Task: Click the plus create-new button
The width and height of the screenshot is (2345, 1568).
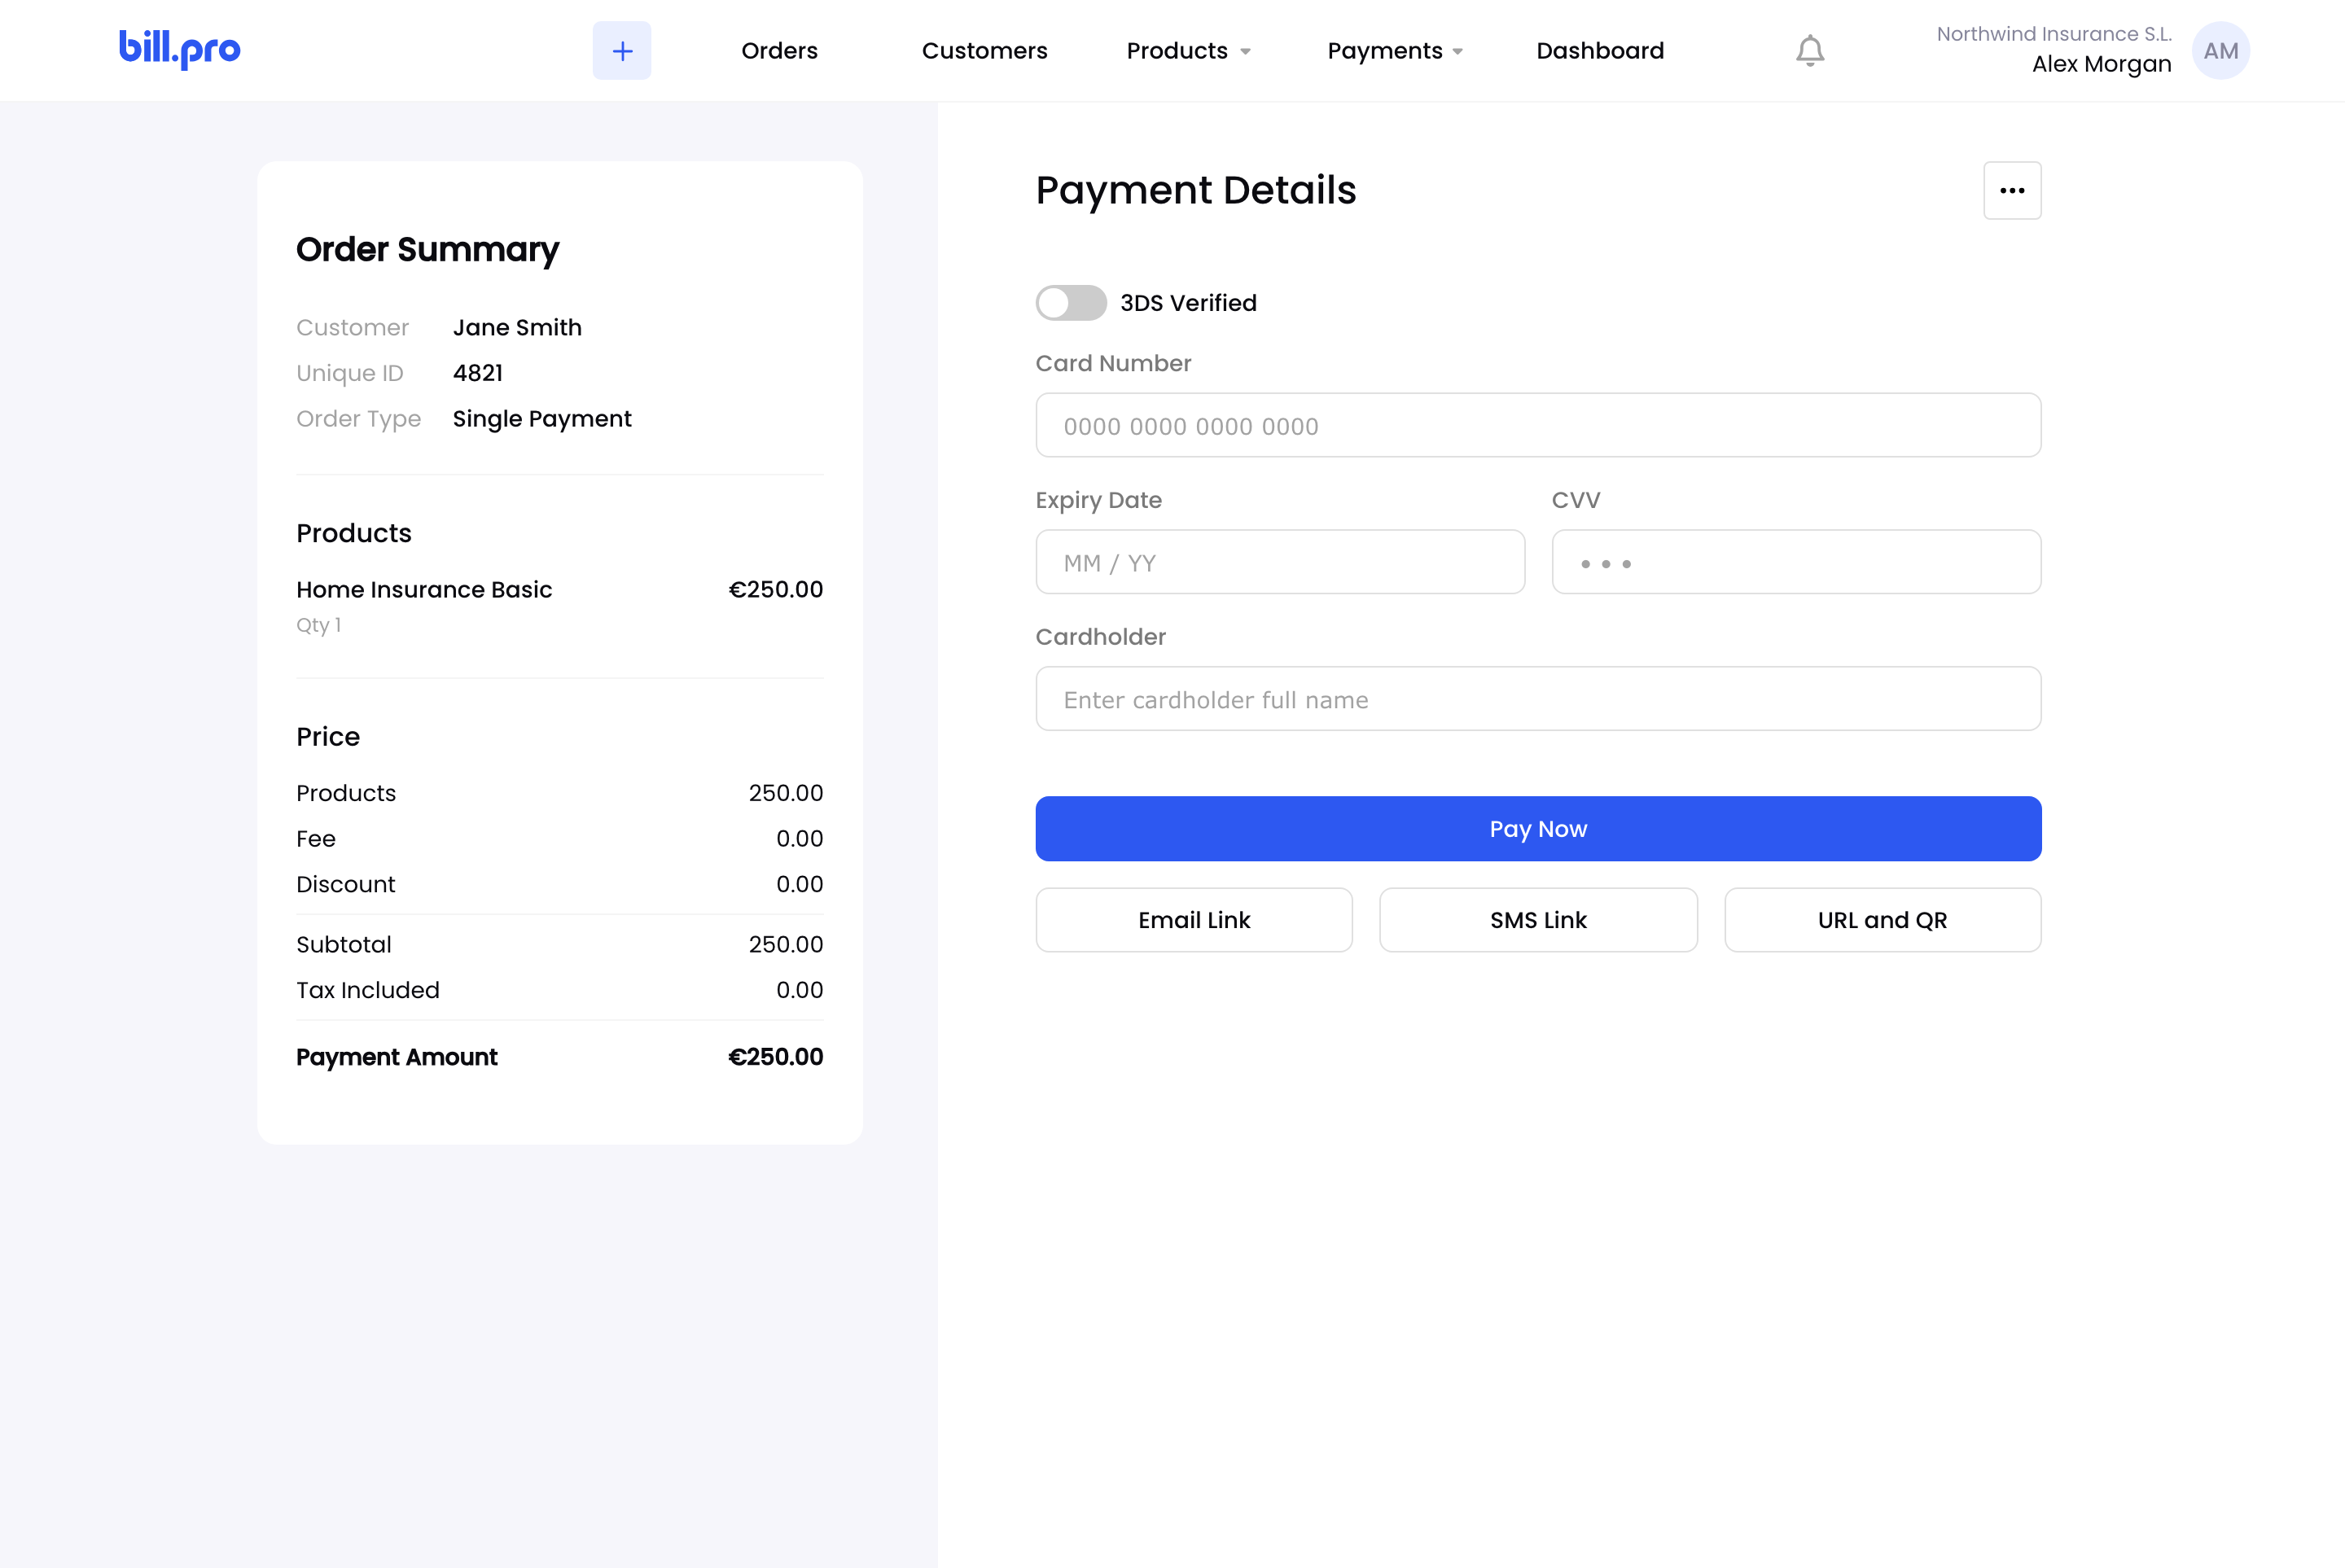Action: 622,50
